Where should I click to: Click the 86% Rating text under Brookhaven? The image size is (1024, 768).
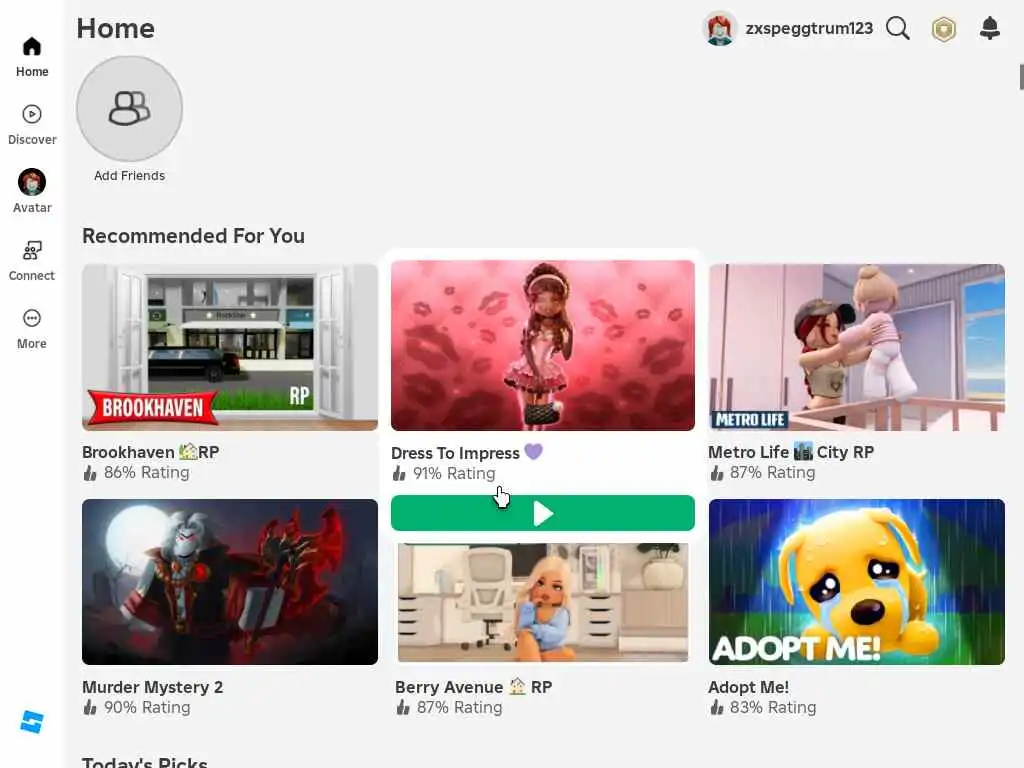point(146,472)
